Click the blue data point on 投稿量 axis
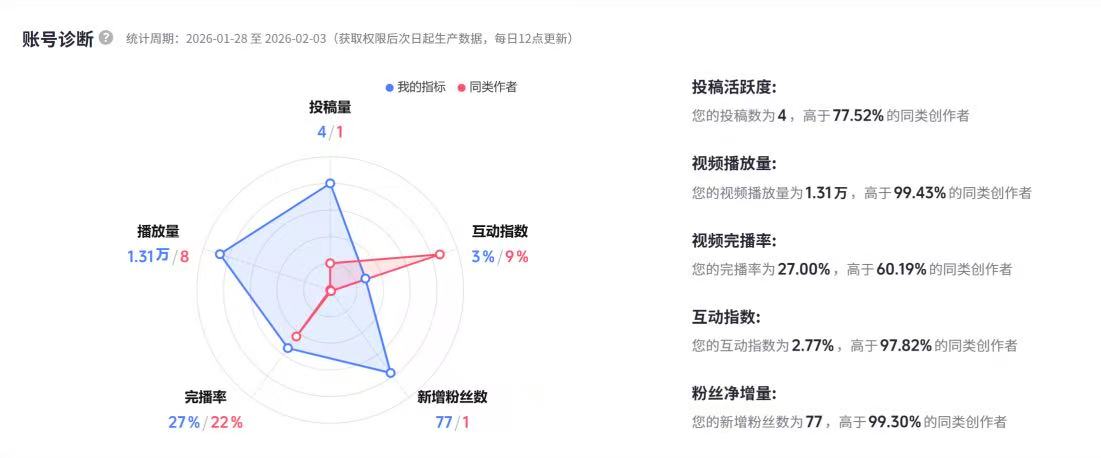The image size is (1101, 458). [x=330, y=183]
